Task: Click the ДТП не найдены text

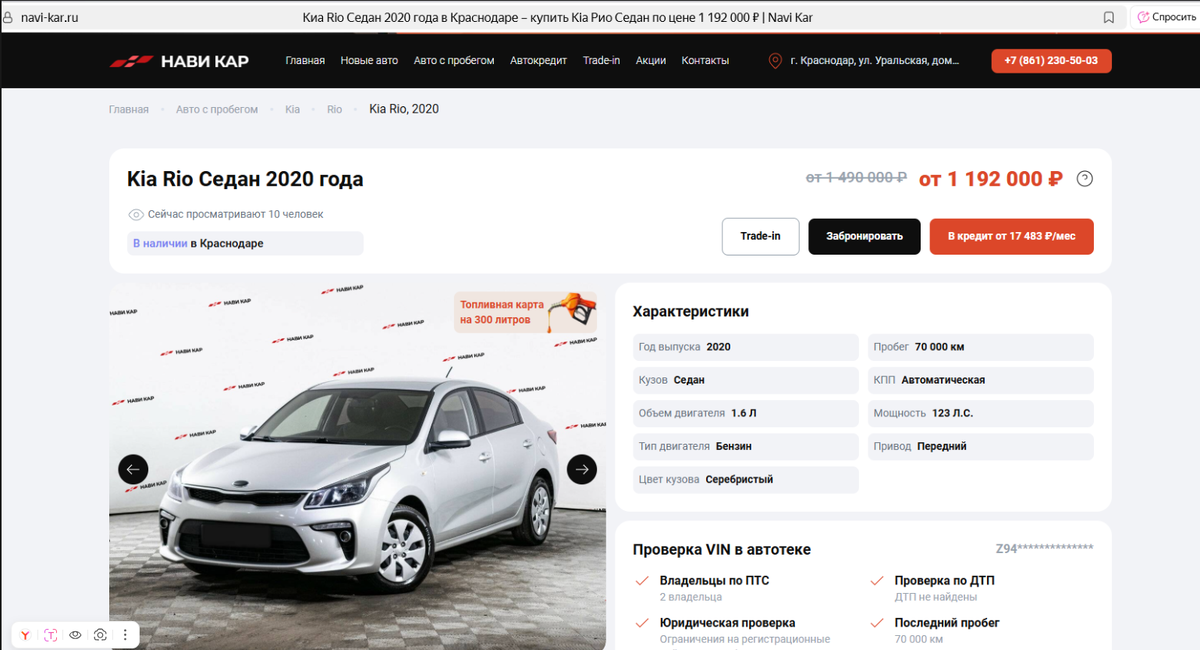Action: [x=936, y=597]
